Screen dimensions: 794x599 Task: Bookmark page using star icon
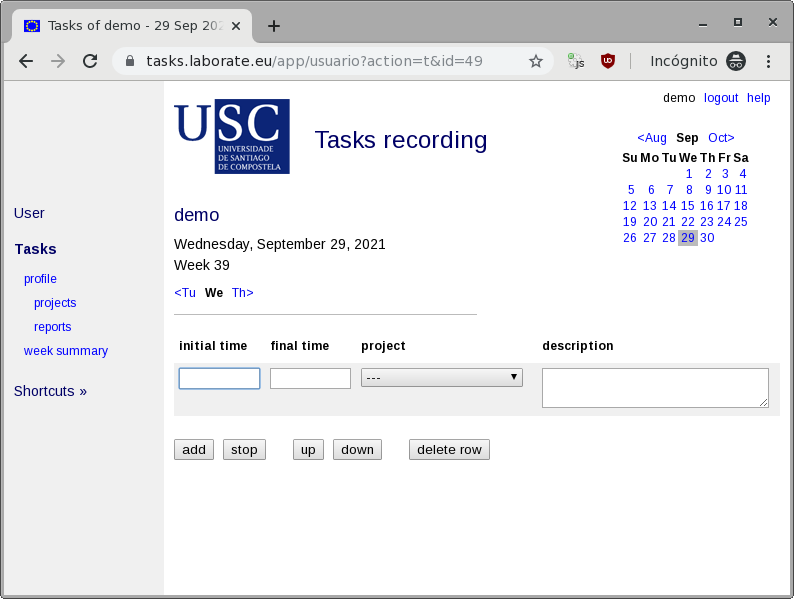coord(536,61)
